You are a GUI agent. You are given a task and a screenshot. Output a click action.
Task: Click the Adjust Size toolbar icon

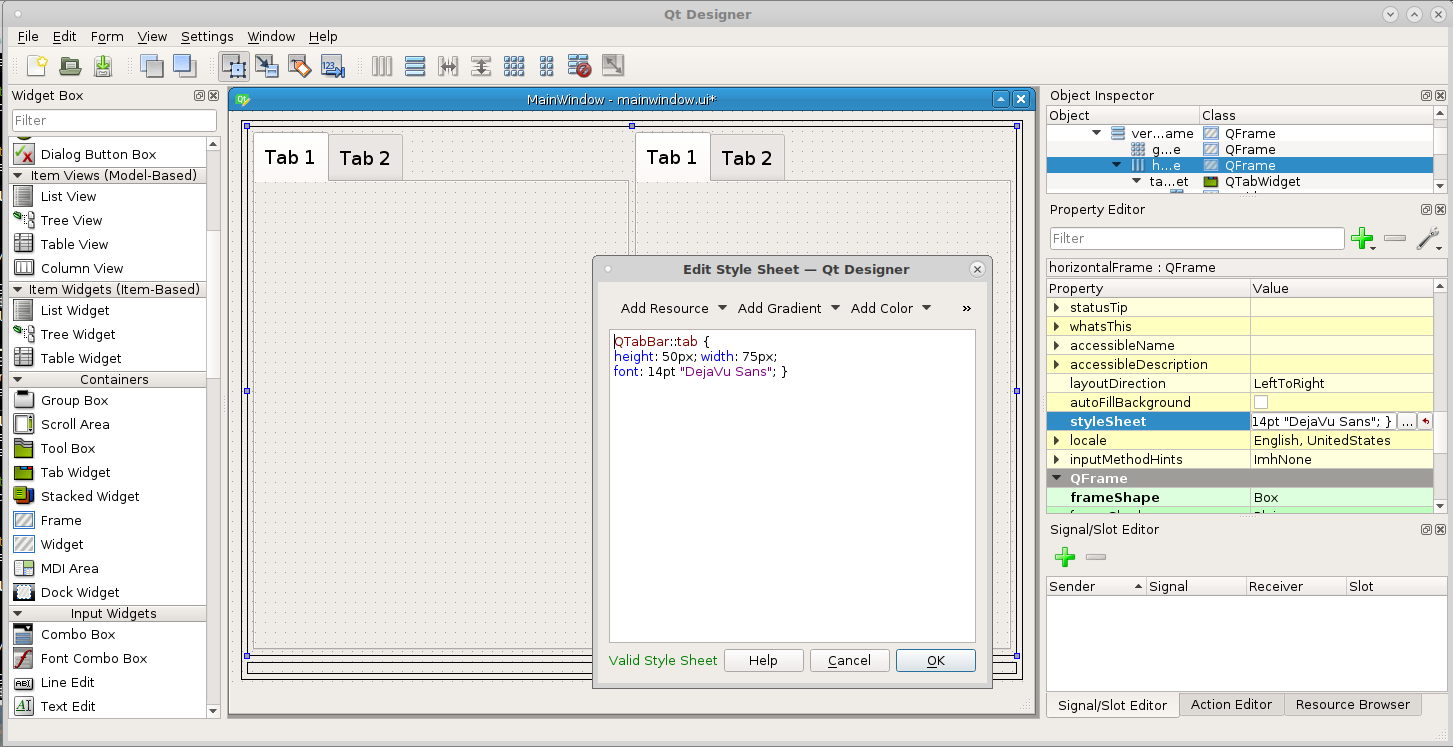[613, 66]
